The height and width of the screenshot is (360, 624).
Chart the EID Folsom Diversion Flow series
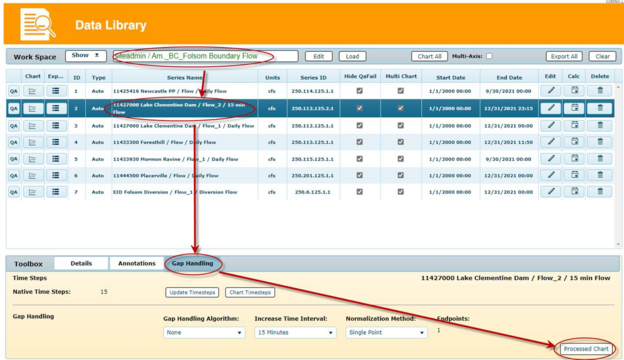click(32, 192)
